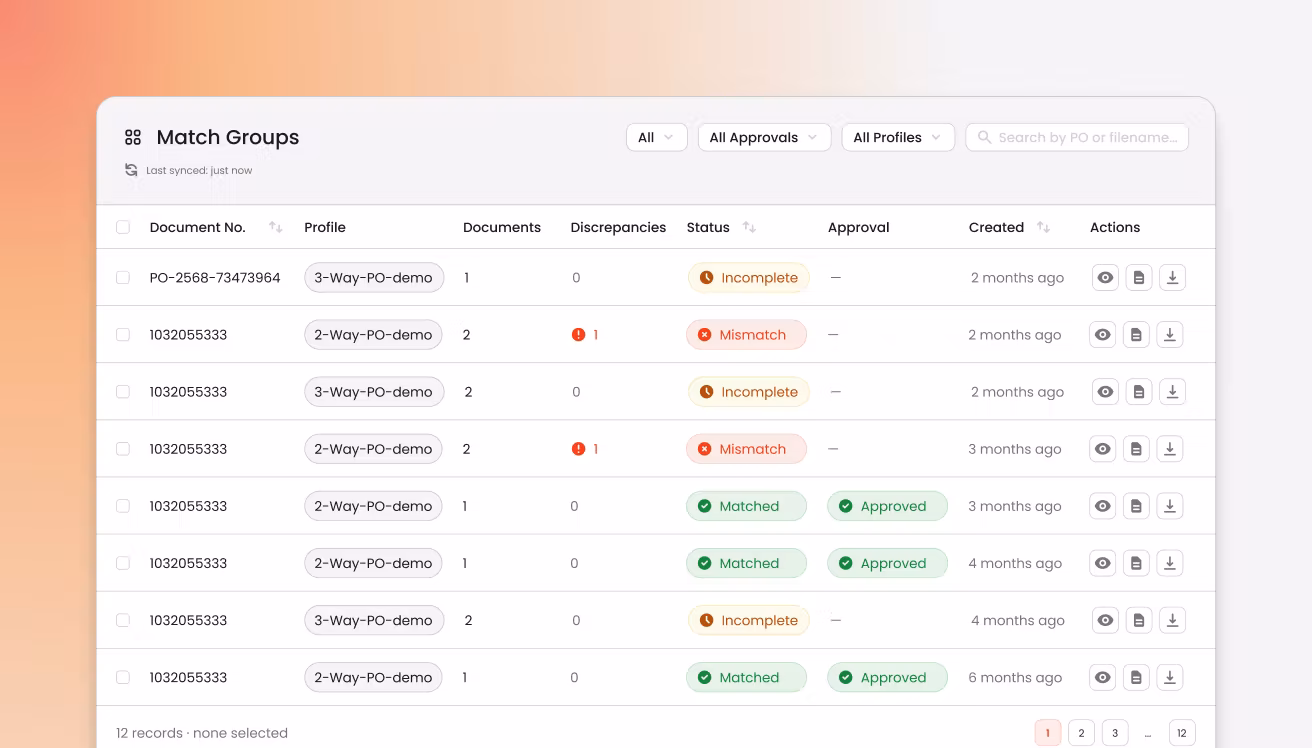Toggle the select-all checkbox in table header
Image resolution: width=1312 pixels, height=748 pixels.
pyautogui.click(x=123, y=227)
